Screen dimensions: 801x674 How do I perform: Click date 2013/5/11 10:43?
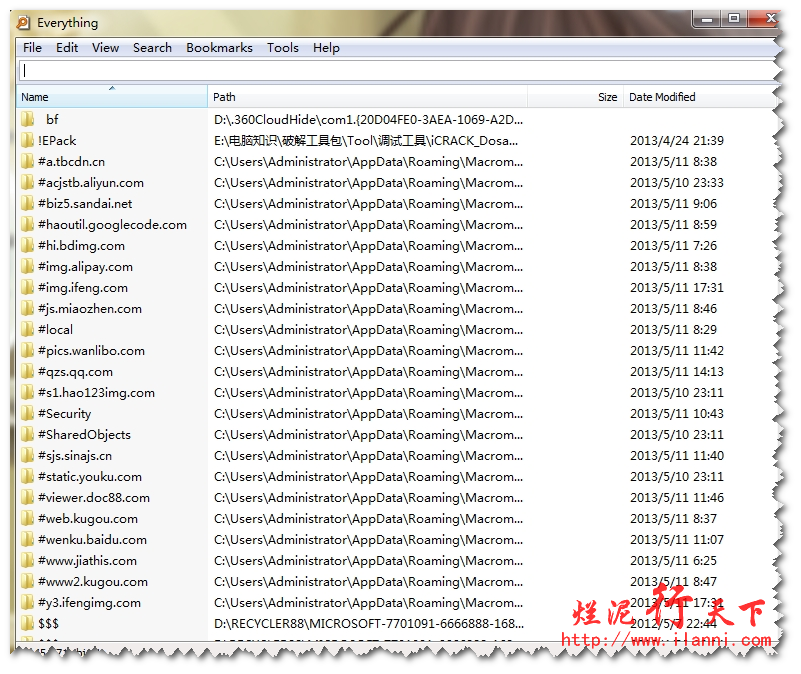click(677, 413)
